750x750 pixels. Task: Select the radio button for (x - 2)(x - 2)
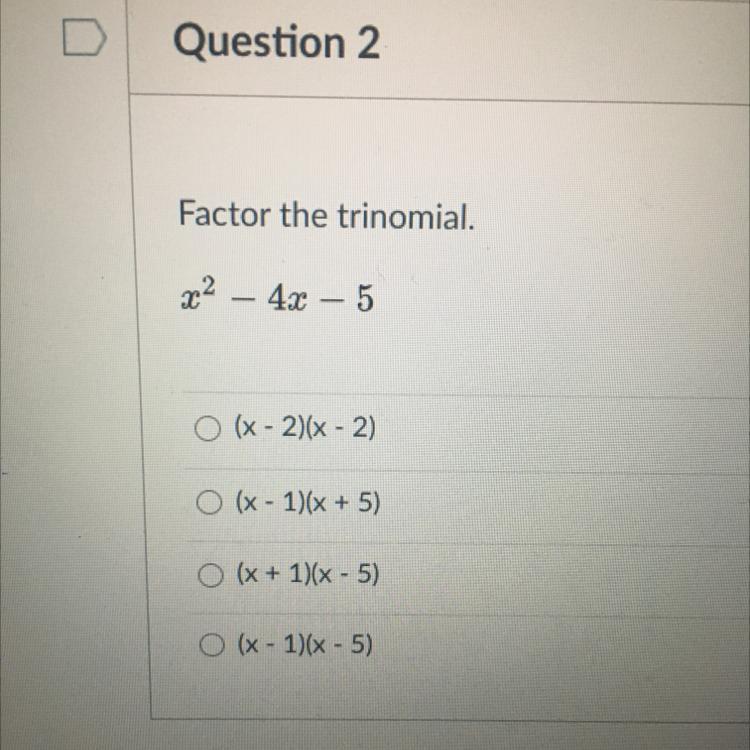point(208,429)
